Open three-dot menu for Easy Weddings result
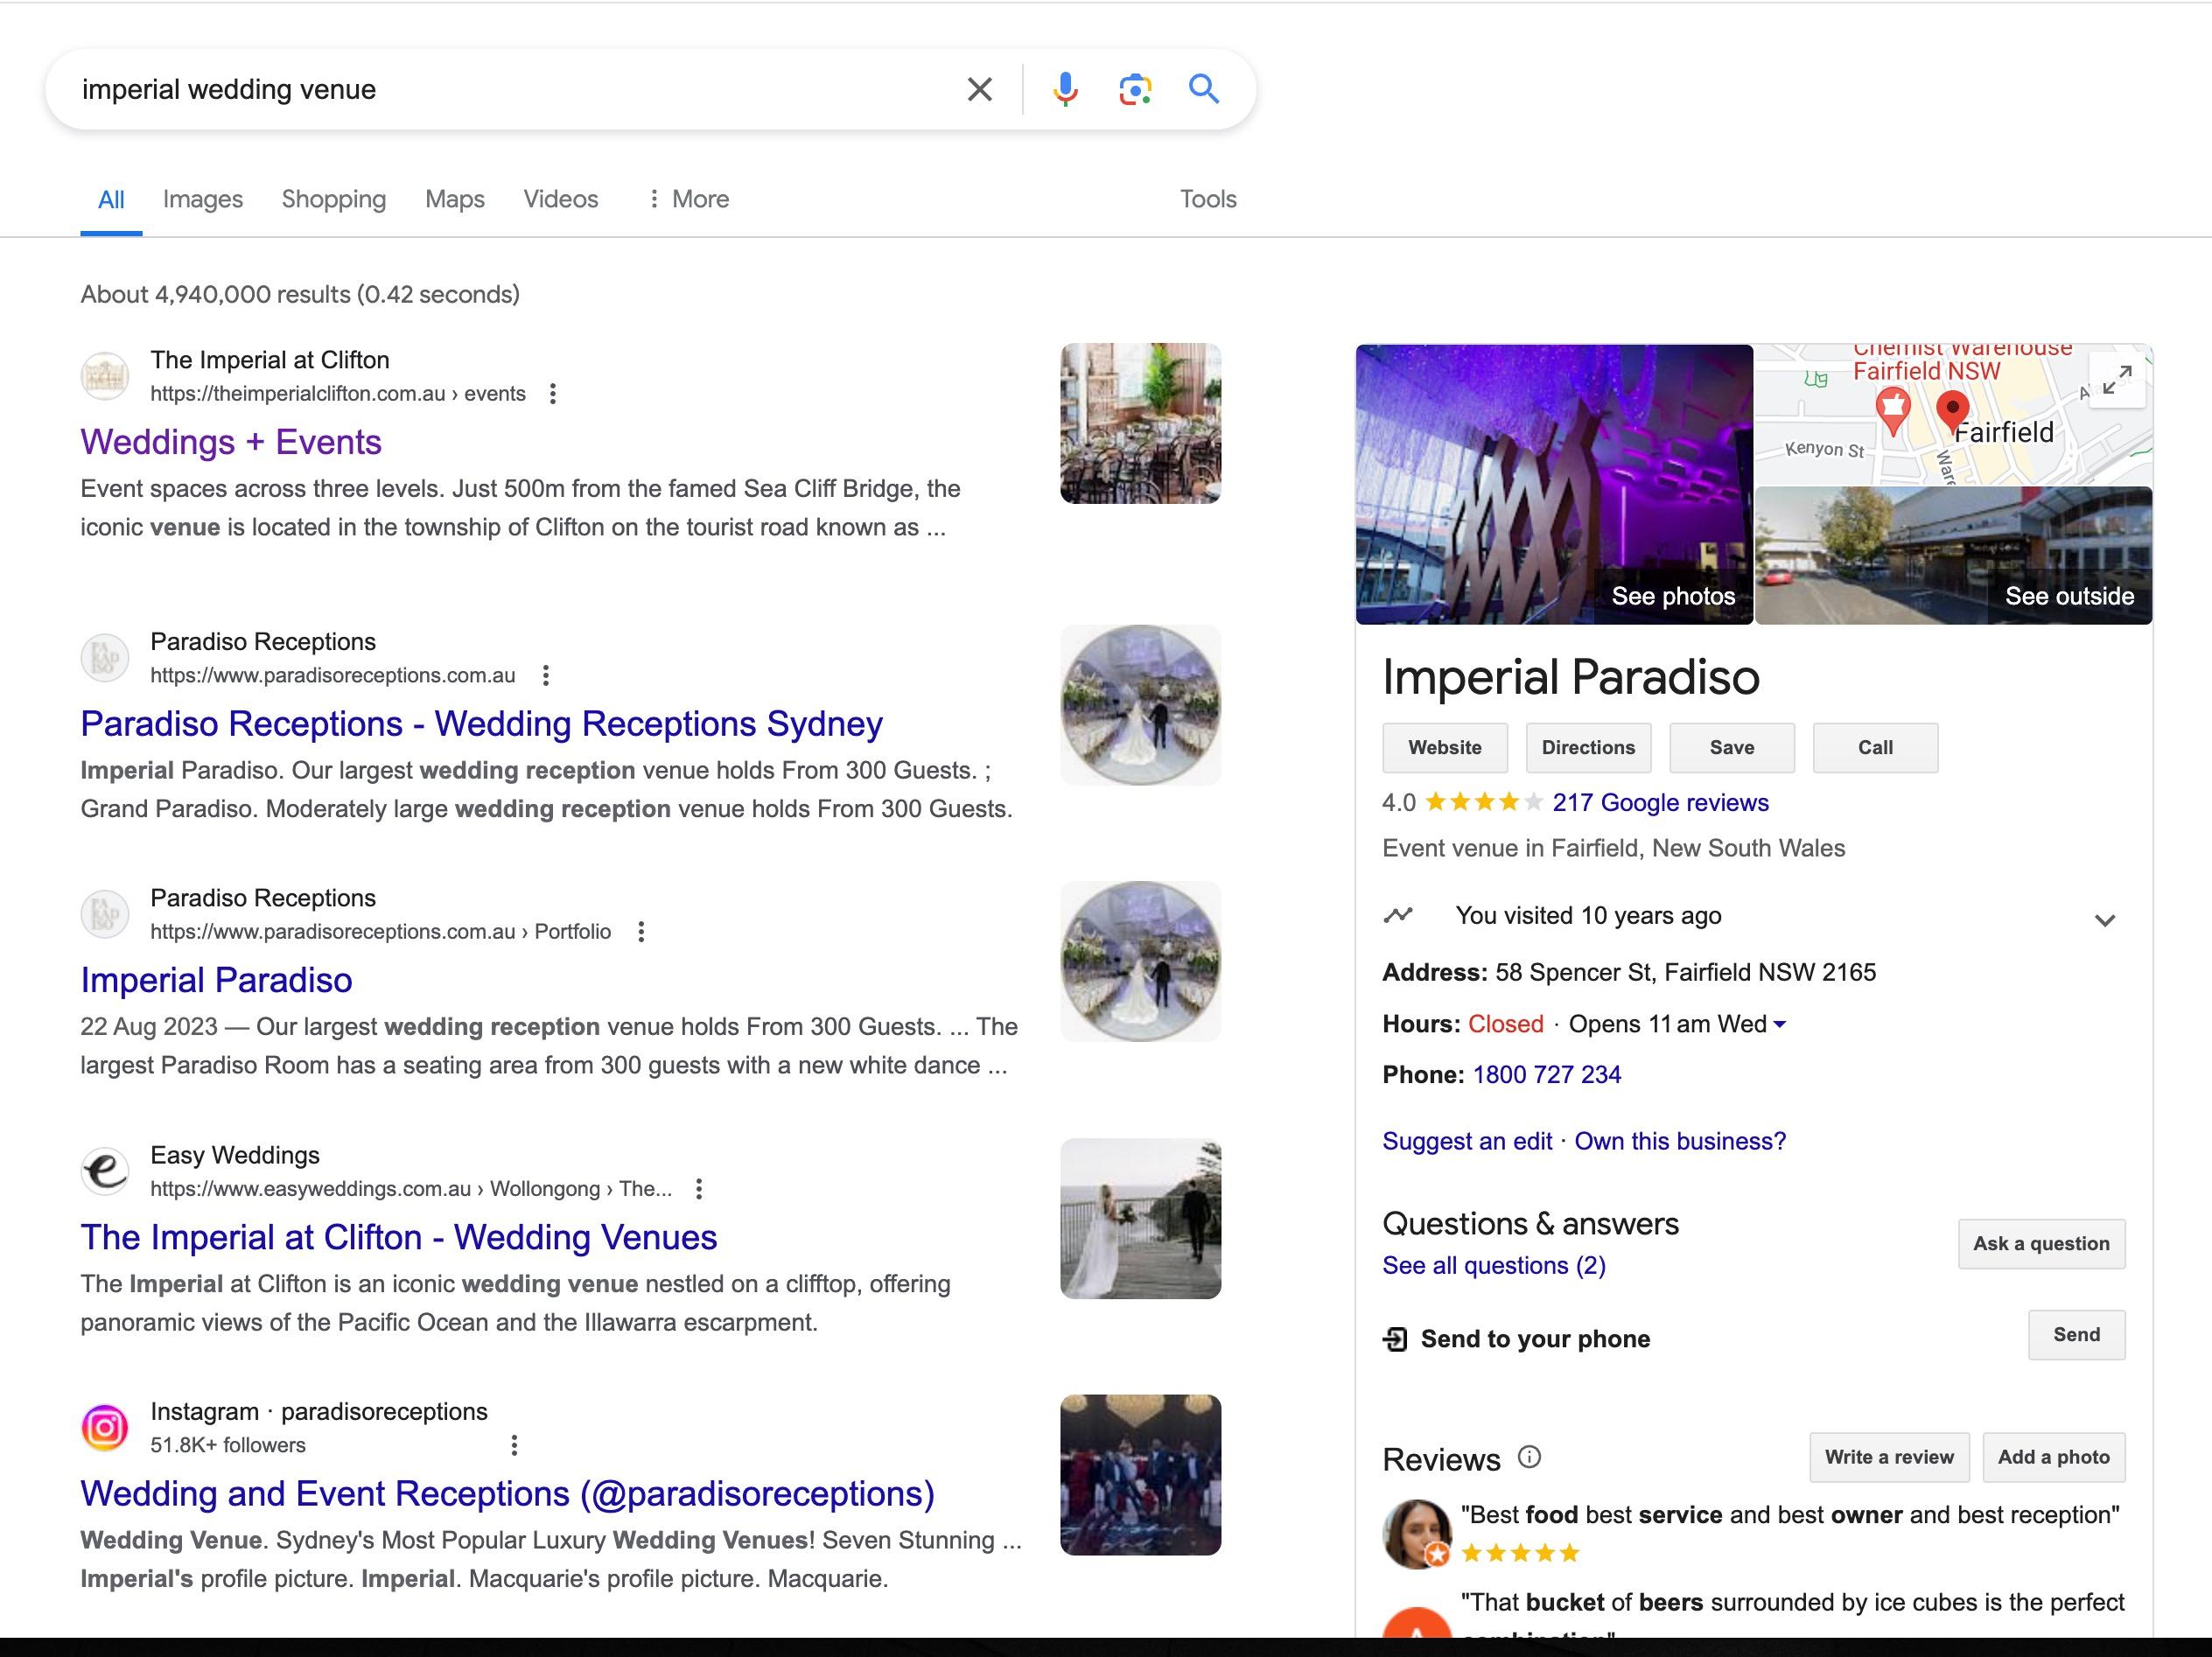Screen dimensions: 2212x1657 (x=699, y=1189)
